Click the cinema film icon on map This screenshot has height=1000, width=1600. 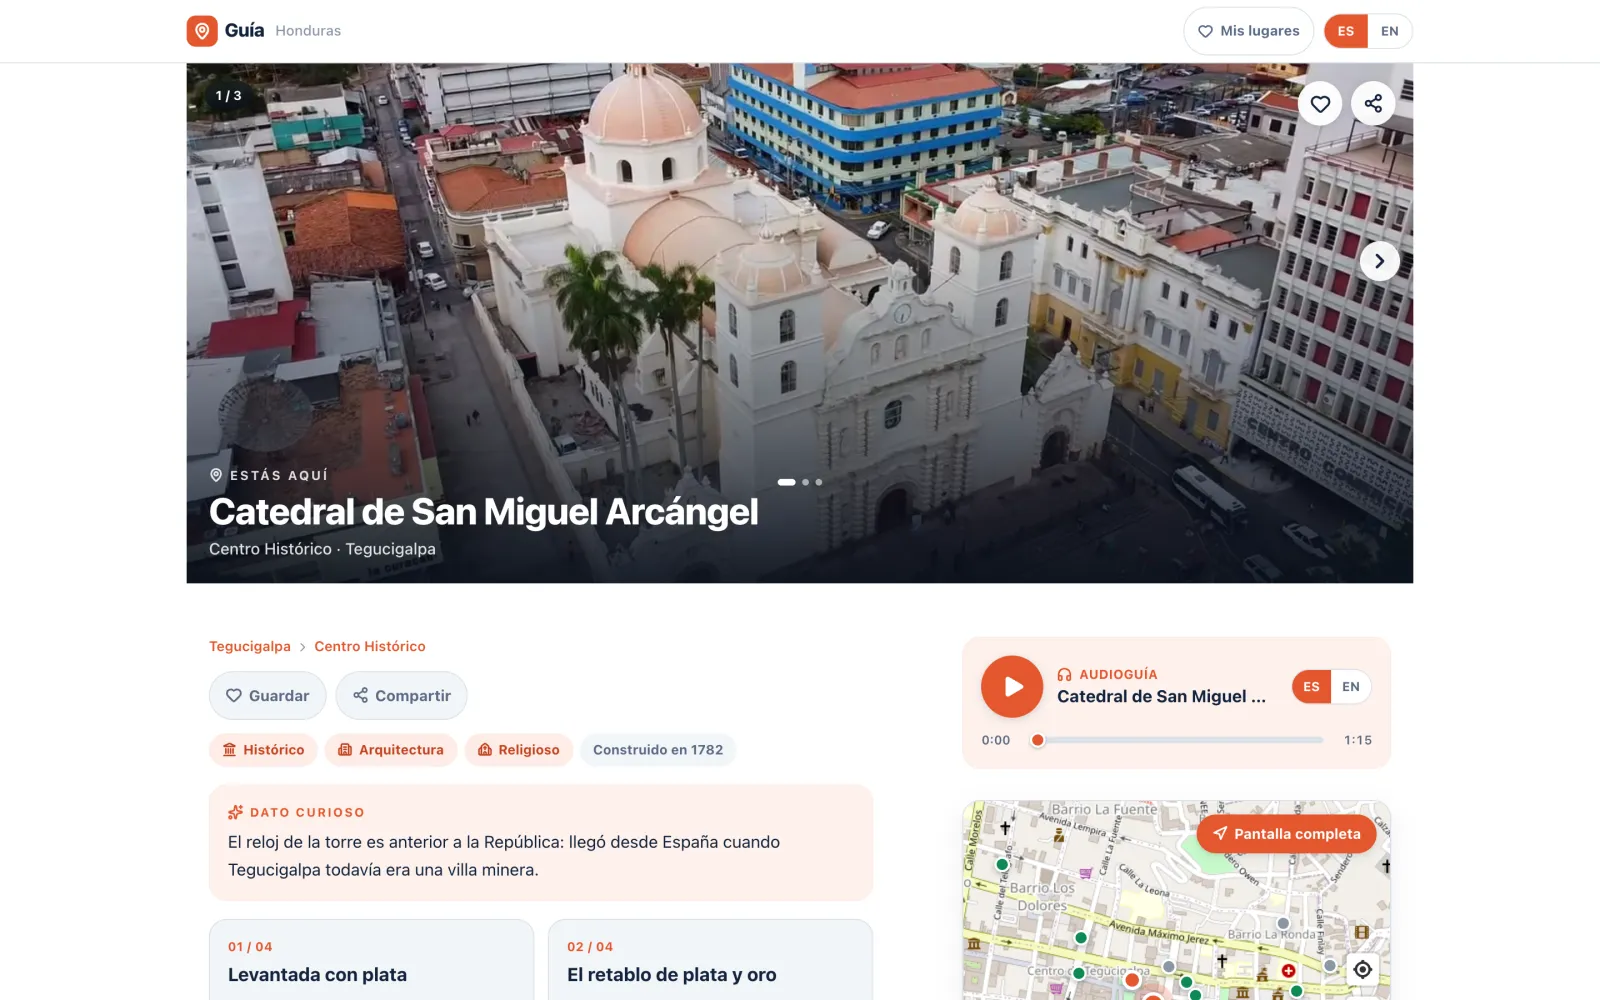coord(1361,932)
